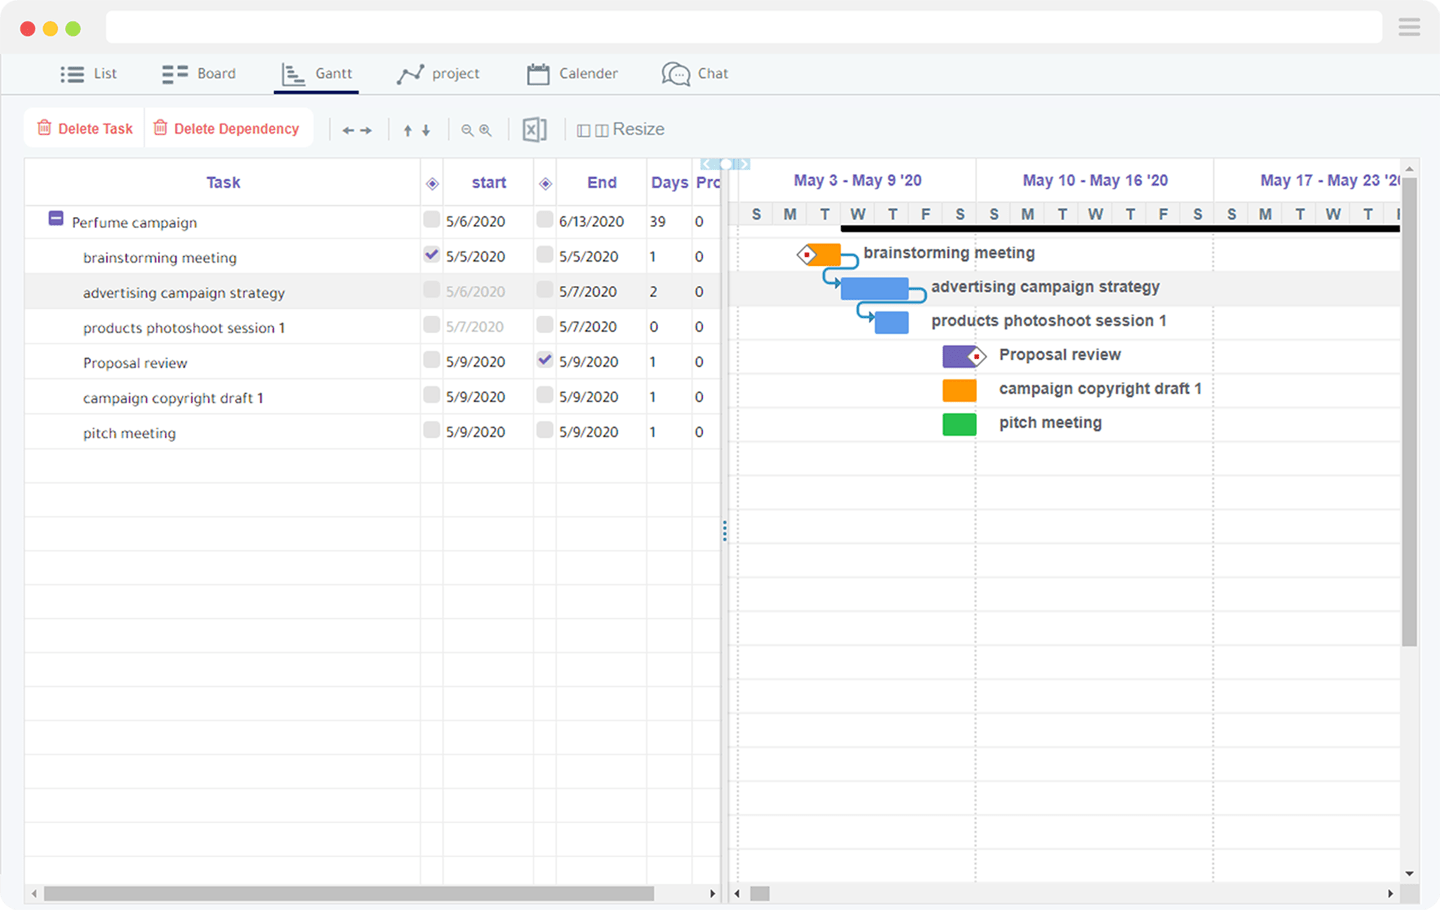Viewport: 1440px width, 910px height.
Task: Uncheck start milestone for brainstorming meeting
Action: (432, 255)
